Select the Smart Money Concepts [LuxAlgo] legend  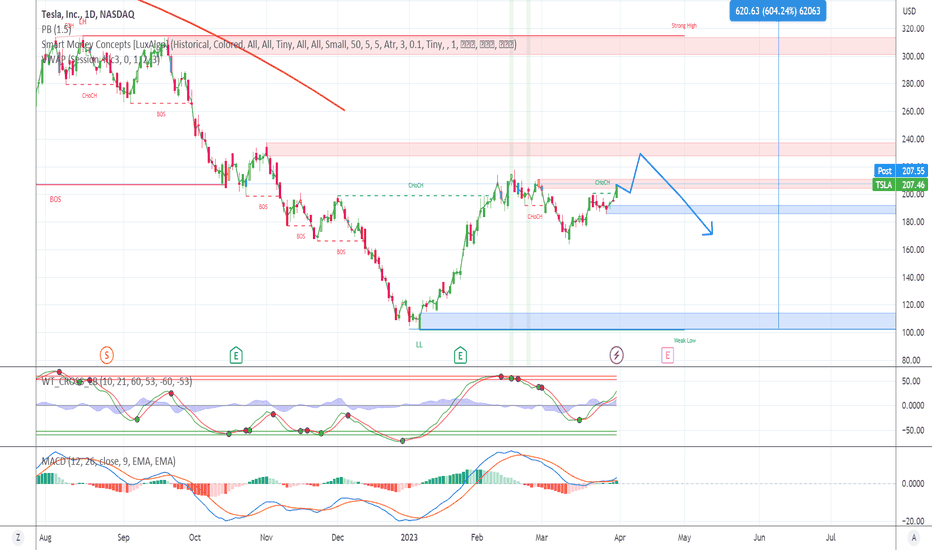coord(279,45)
